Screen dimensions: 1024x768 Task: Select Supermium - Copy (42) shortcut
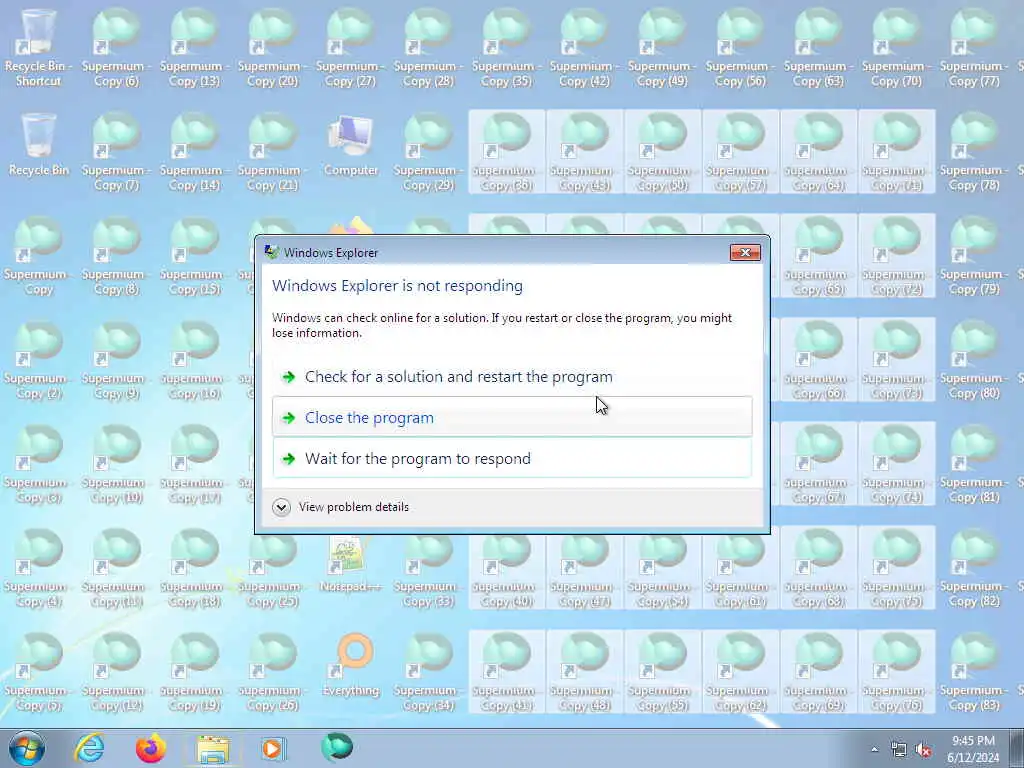[584, 48]
